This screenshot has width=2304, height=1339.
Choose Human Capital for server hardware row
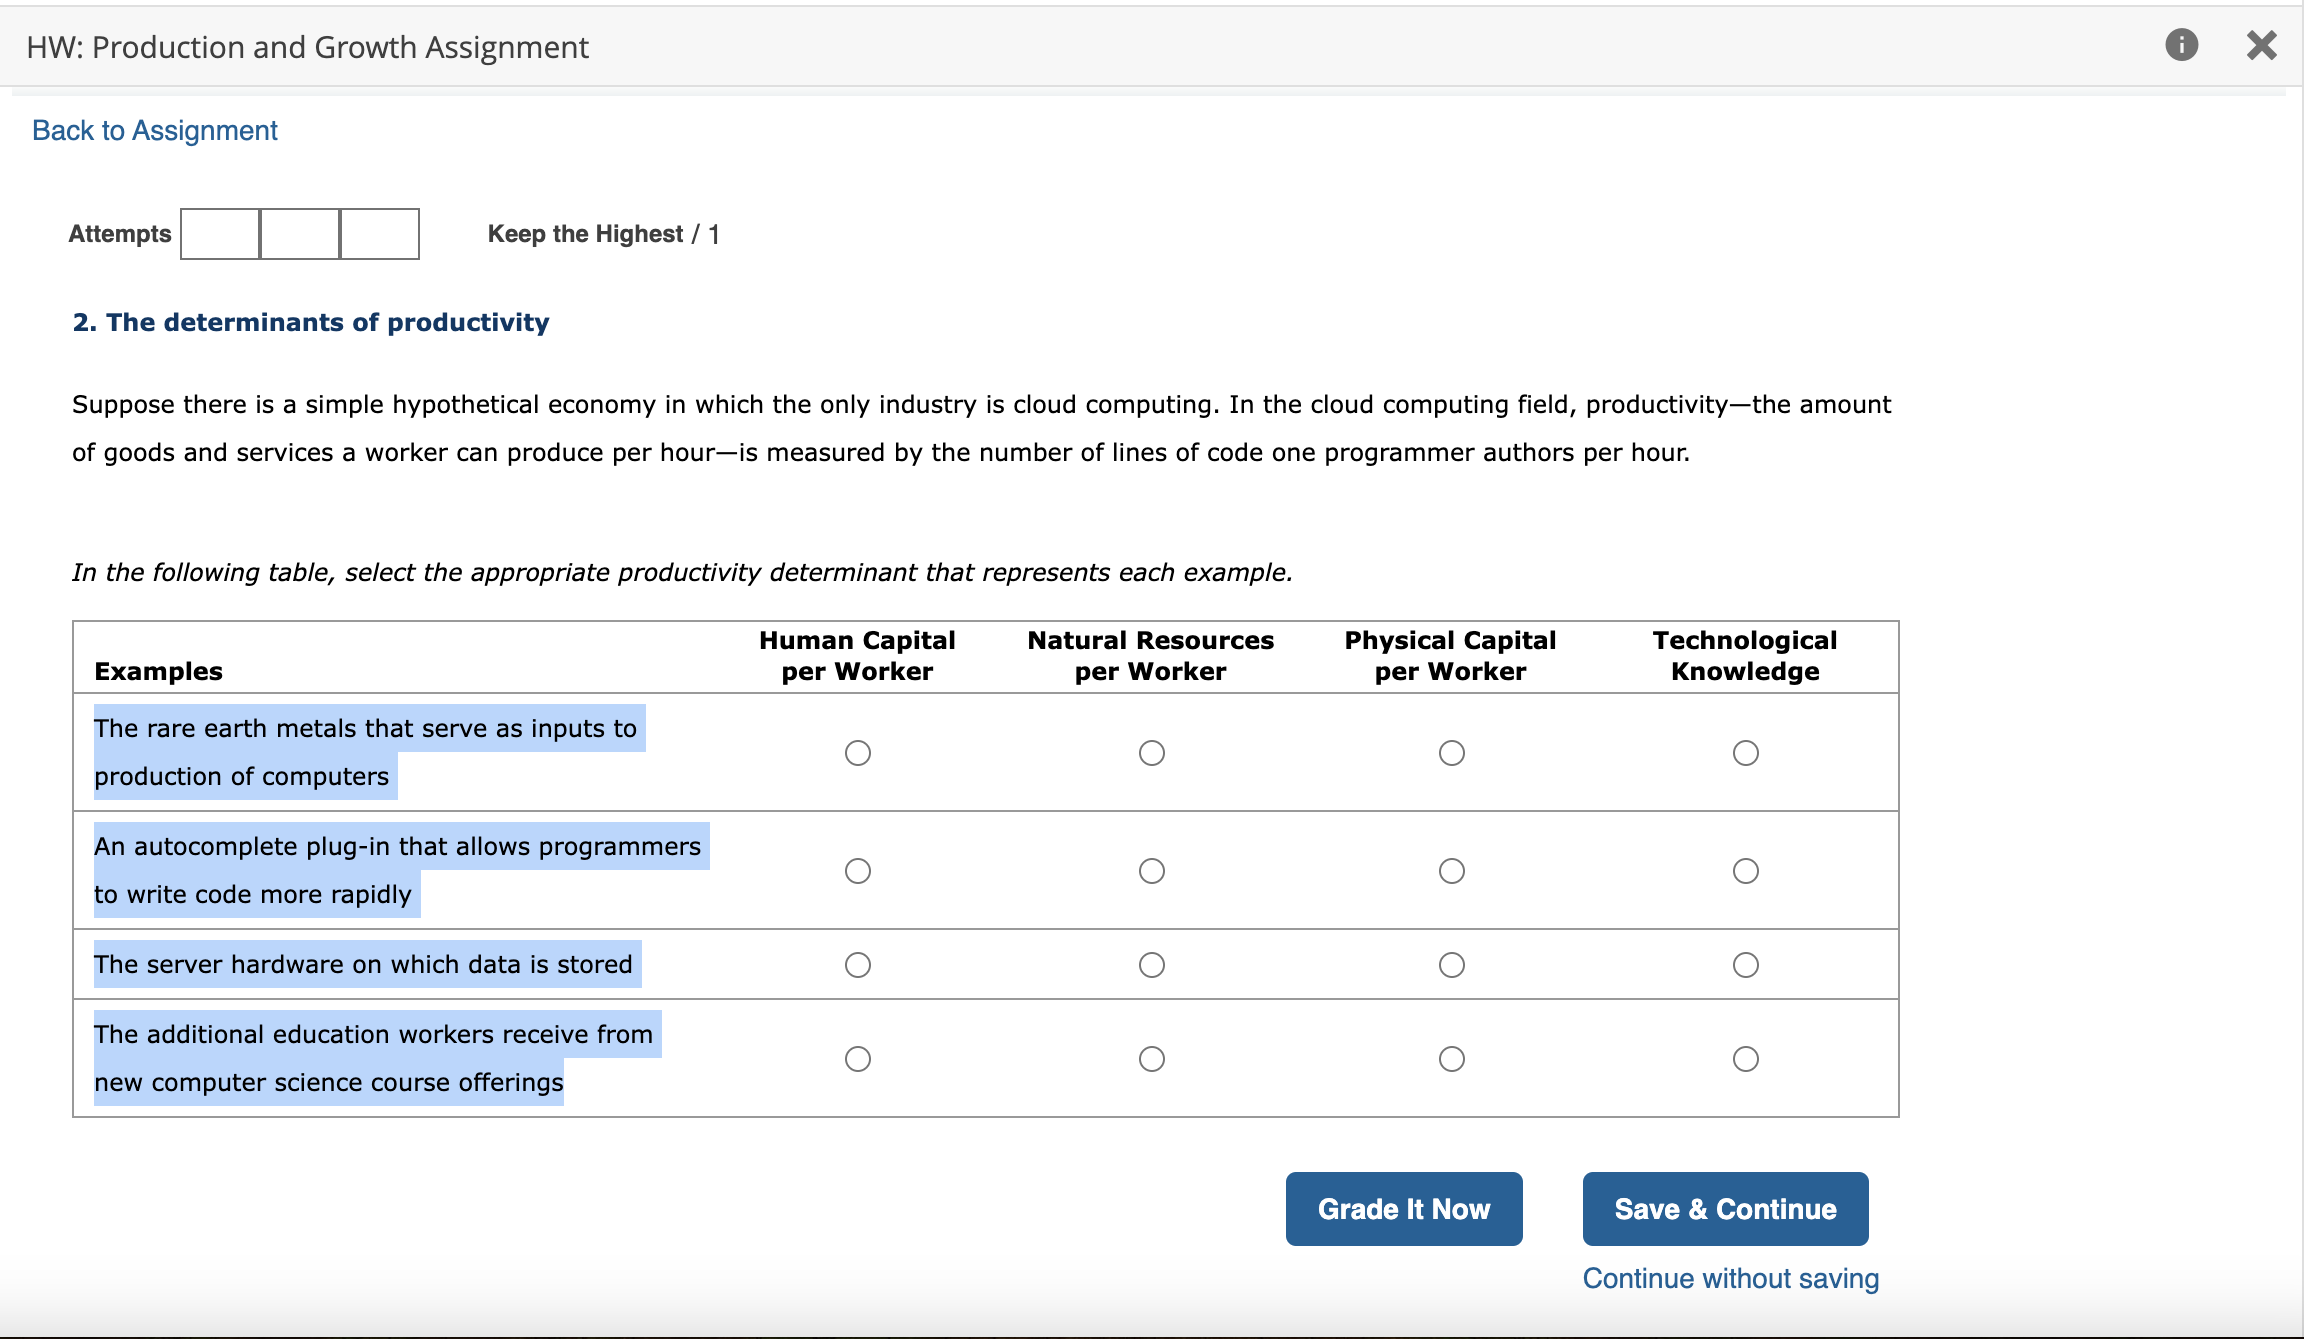pos(857,965)
